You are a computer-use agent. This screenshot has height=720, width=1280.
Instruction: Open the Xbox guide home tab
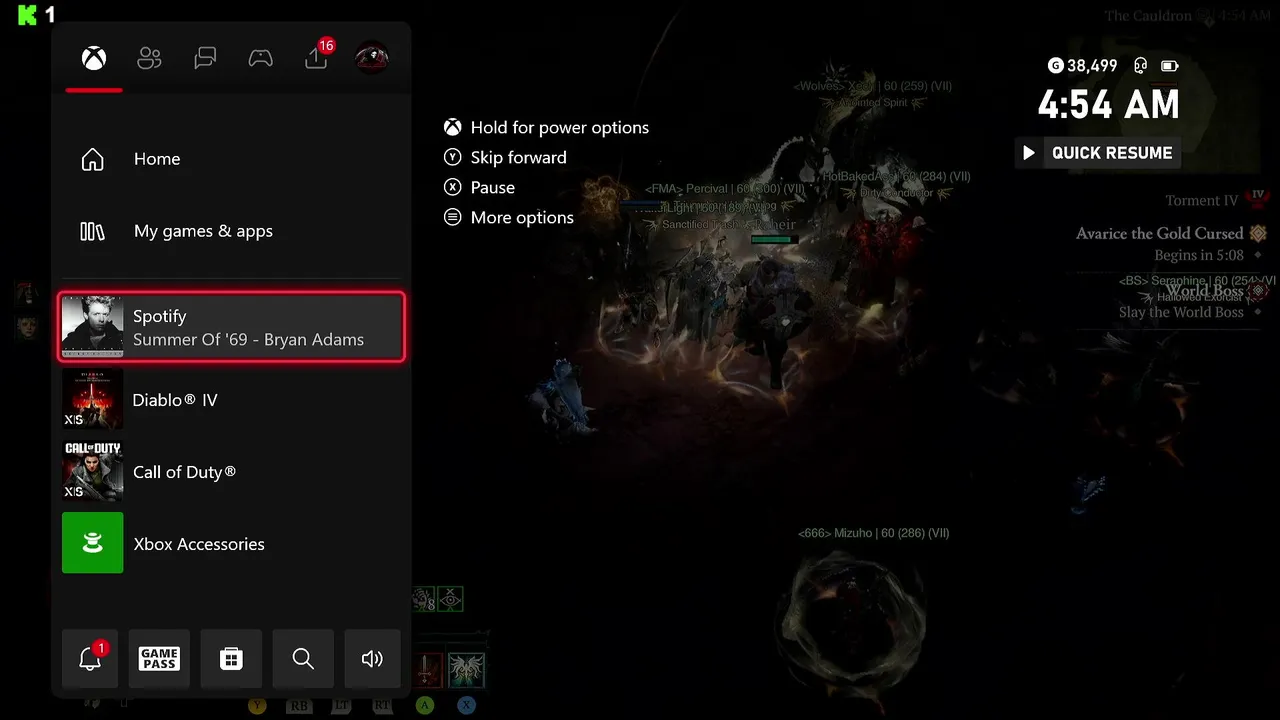(x=94, y=59)
